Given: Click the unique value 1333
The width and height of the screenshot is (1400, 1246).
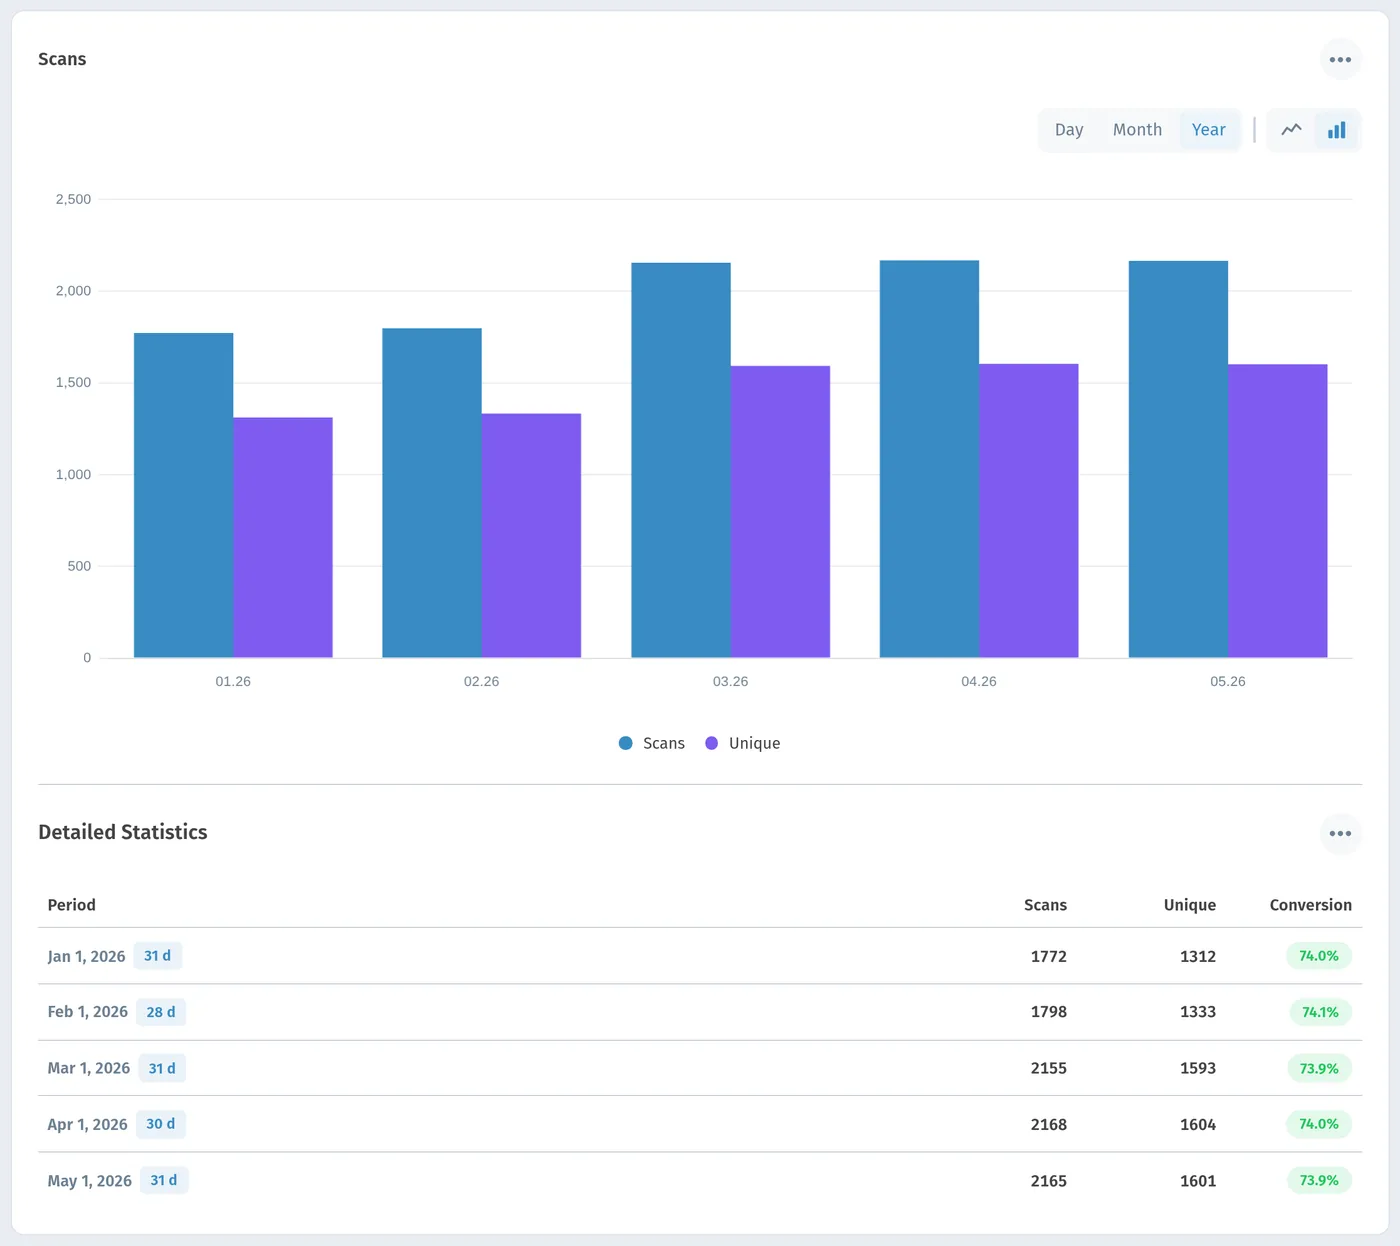Looking at the screenshot, I should coord(1198,1012).
